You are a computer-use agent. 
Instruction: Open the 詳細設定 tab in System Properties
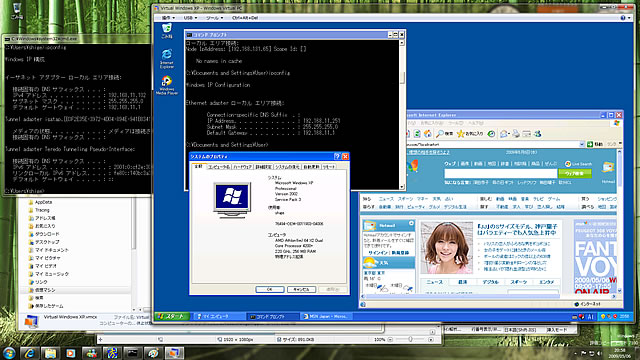[263, 167]
